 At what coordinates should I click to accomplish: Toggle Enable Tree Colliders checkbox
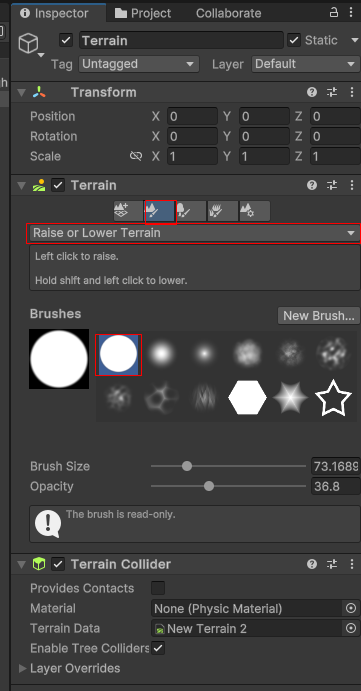click(x=158, y=648)
